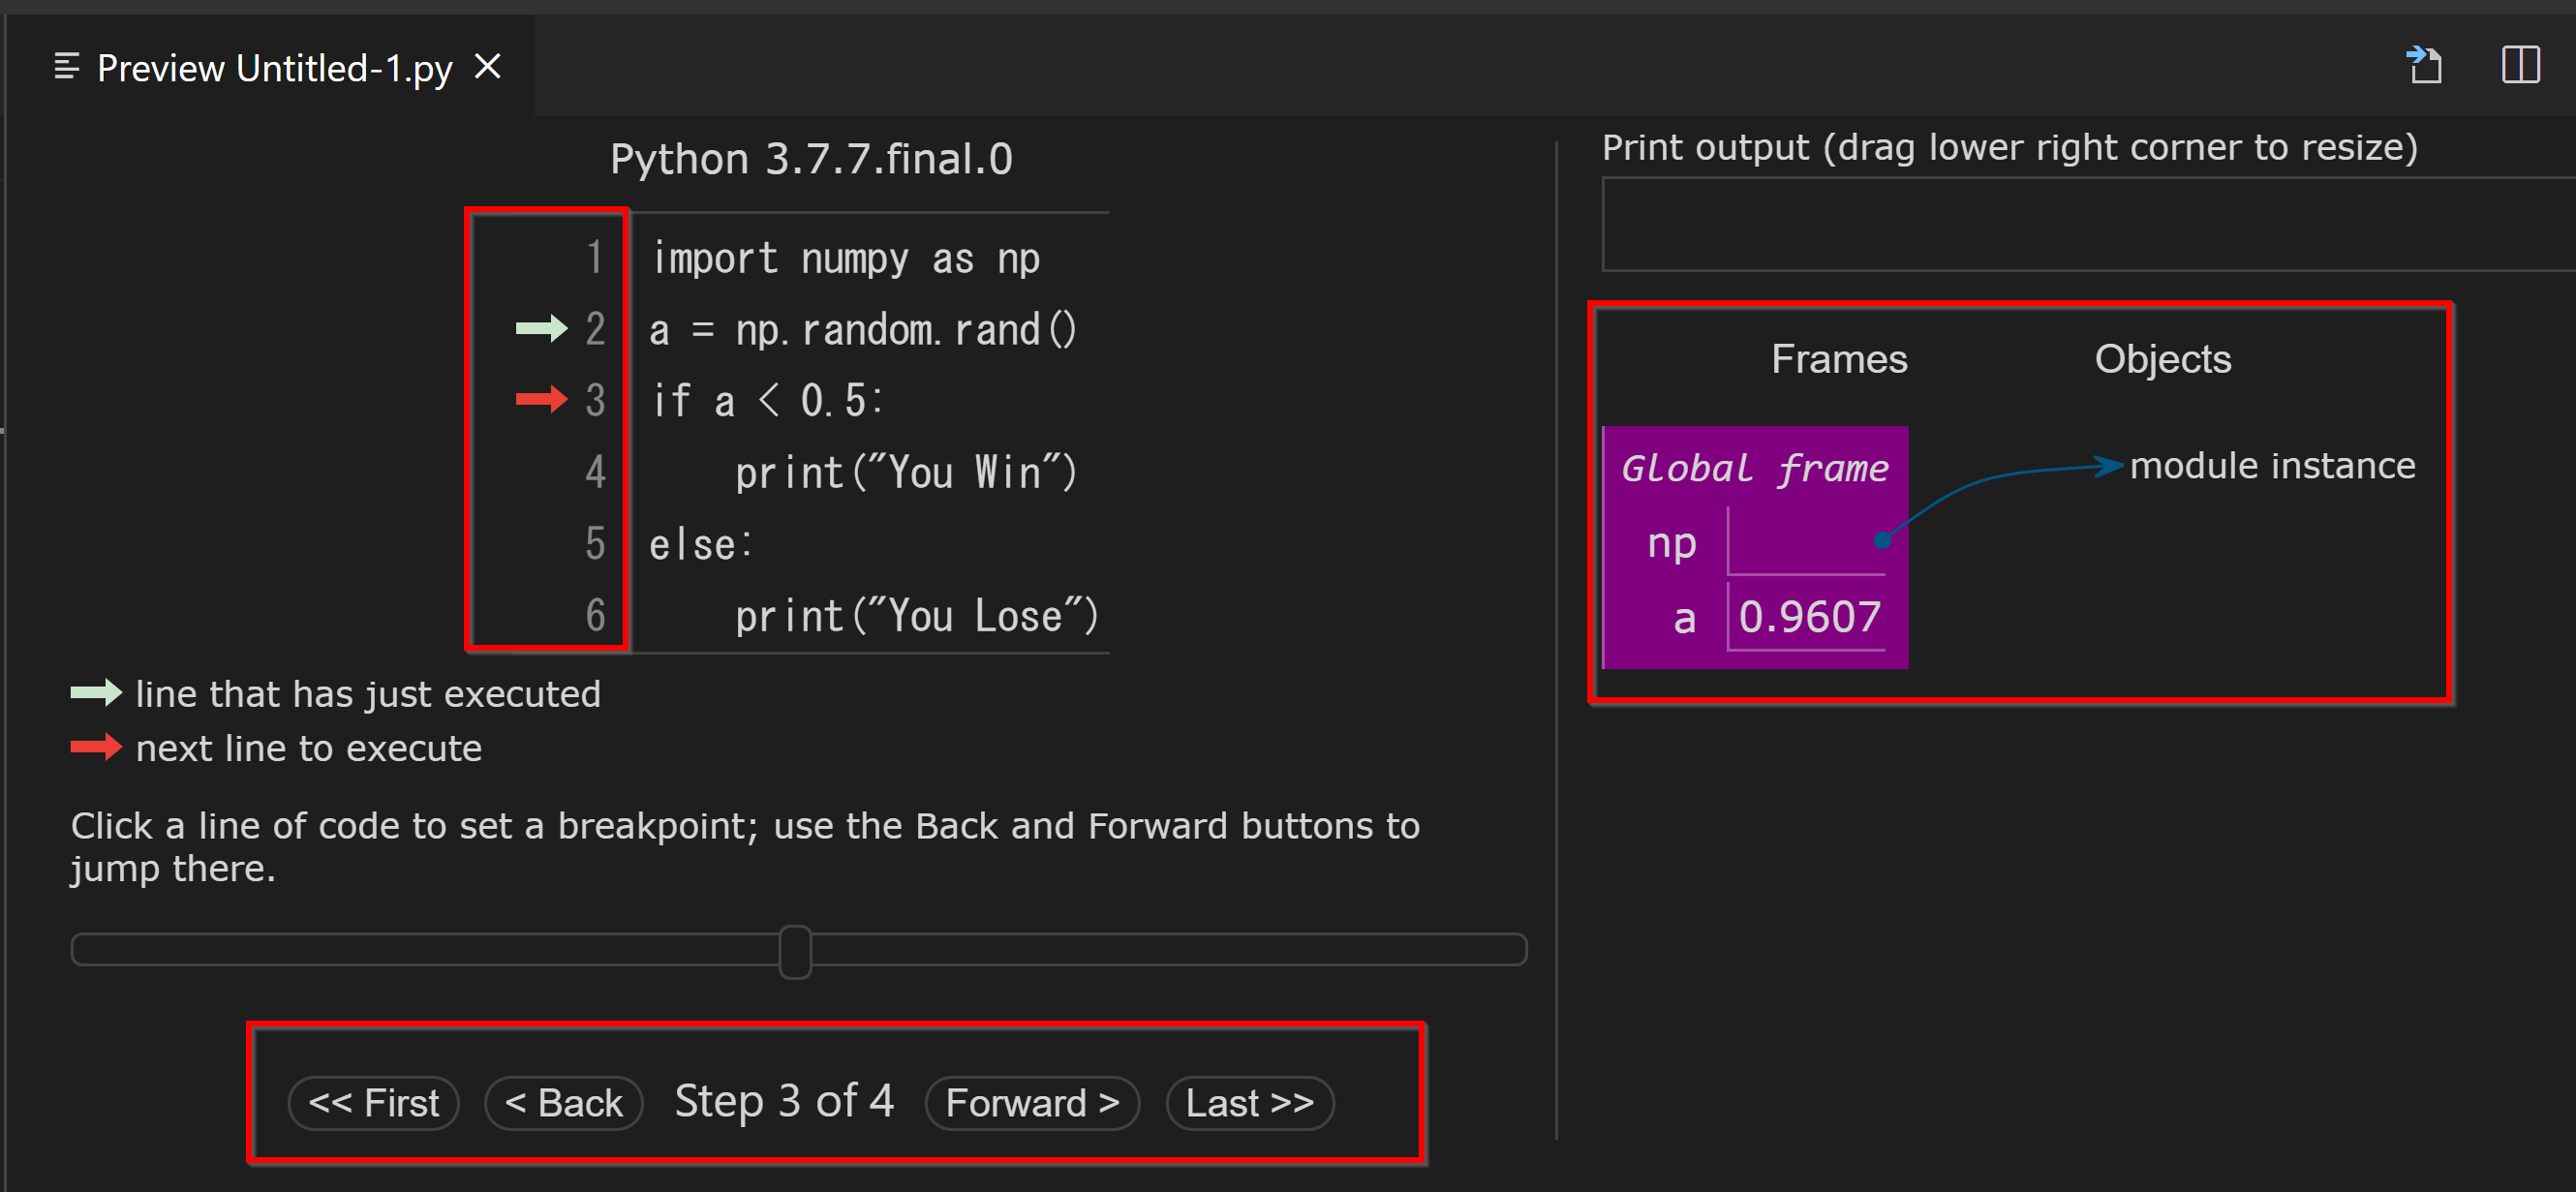
Task: Click the print output text box
Action: click(x=2085, y=225)
